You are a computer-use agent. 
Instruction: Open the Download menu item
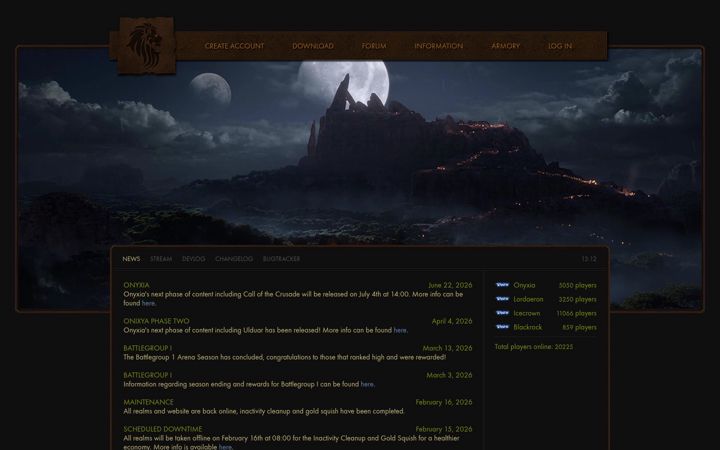[313, 46]
